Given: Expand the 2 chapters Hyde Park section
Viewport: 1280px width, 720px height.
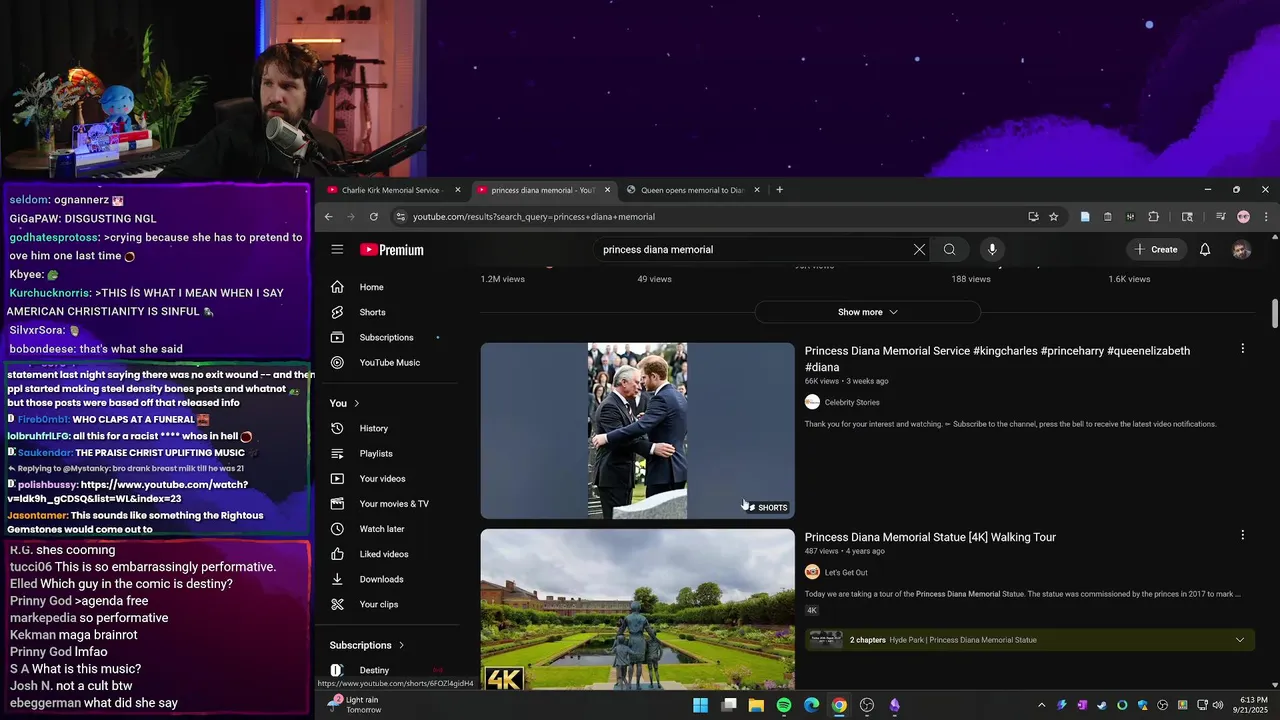Looking at the screenshot, I should pyautogui.click(x=1030, y=639).
